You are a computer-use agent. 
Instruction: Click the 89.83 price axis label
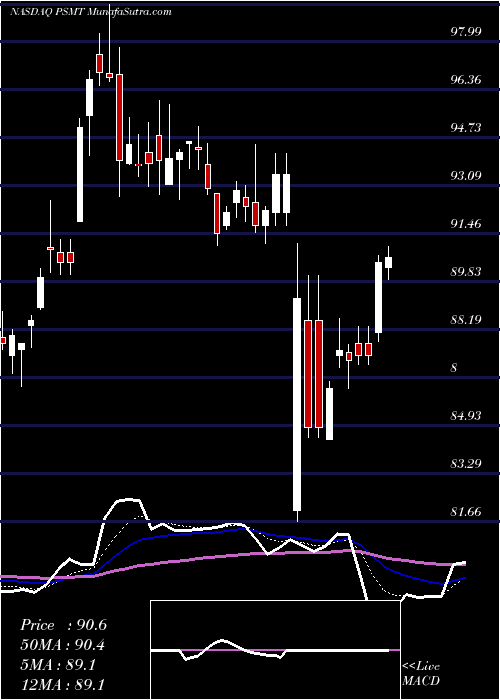pos(466,271)
